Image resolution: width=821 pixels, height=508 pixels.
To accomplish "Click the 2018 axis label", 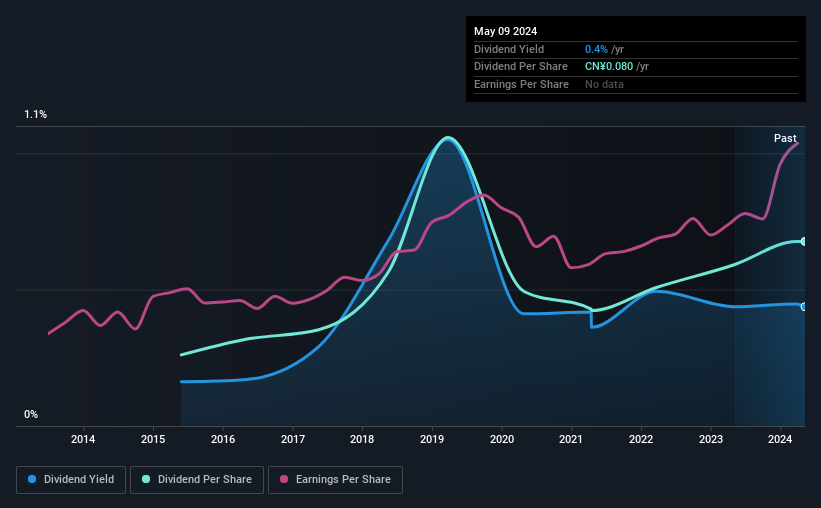I will [x=362, y=439].
